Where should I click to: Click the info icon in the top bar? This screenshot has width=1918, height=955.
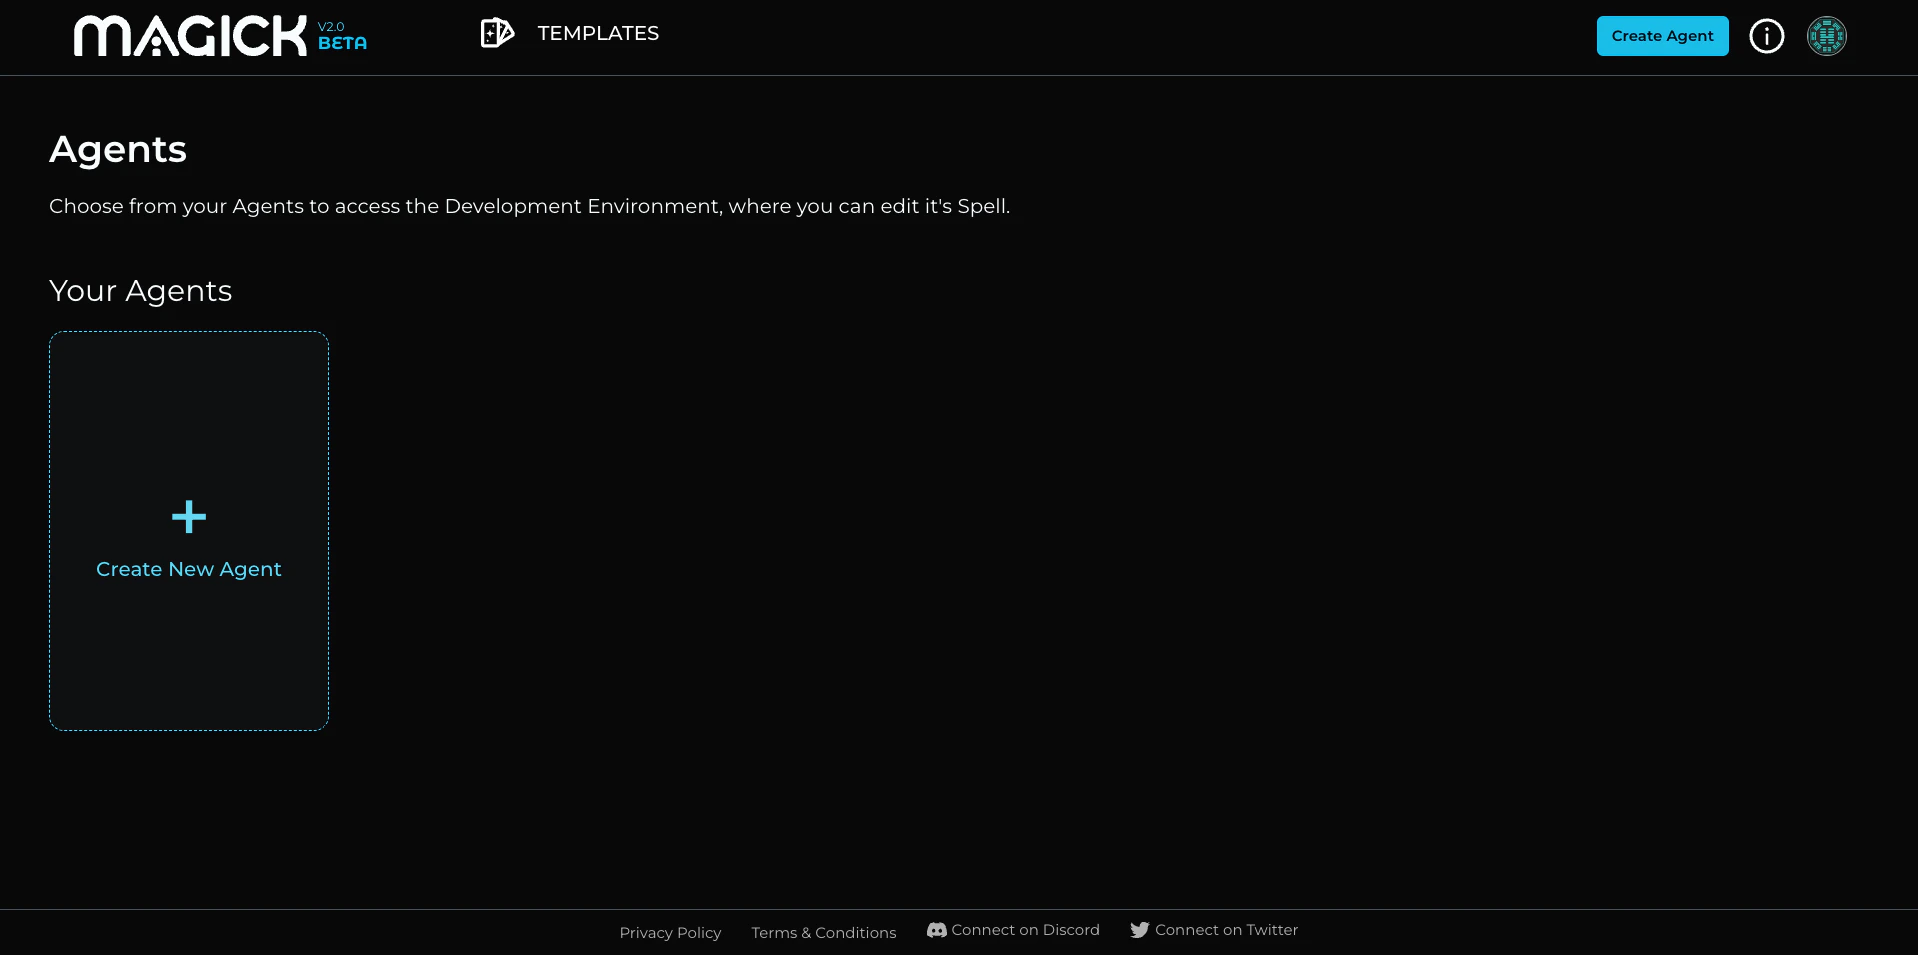1766,35
